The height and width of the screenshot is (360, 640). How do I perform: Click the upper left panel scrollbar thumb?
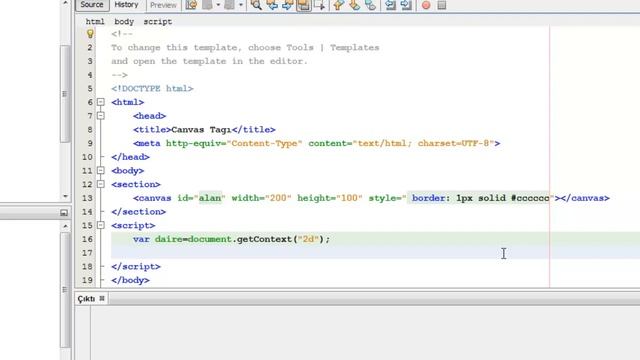pos(65,94)
